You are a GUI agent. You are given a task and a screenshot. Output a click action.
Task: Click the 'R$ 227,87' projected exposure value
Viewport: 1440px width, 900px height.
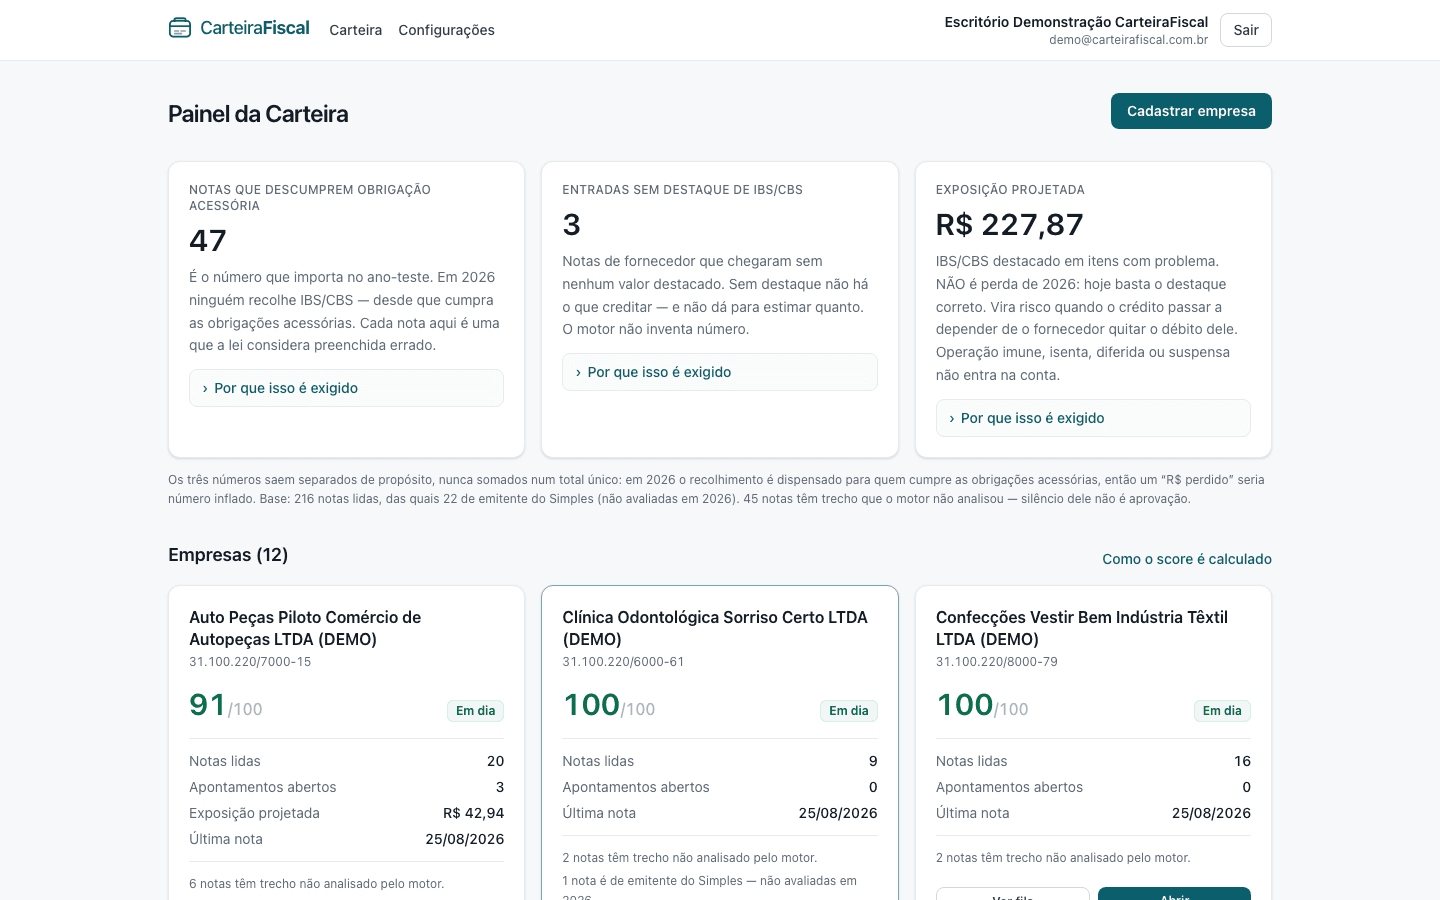(1010, 225)
